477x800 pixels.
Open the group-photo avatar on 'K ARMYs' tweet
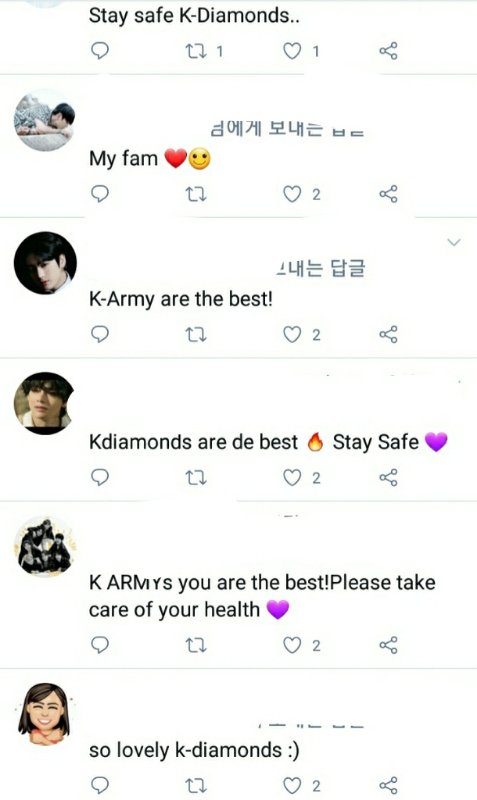(x=45, y=546)
